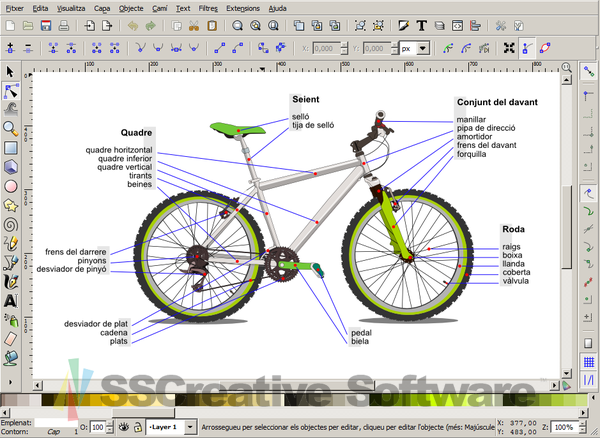Click the Emplenat fill color indicator
Screen dimensions: 600x438
[55, 423]
